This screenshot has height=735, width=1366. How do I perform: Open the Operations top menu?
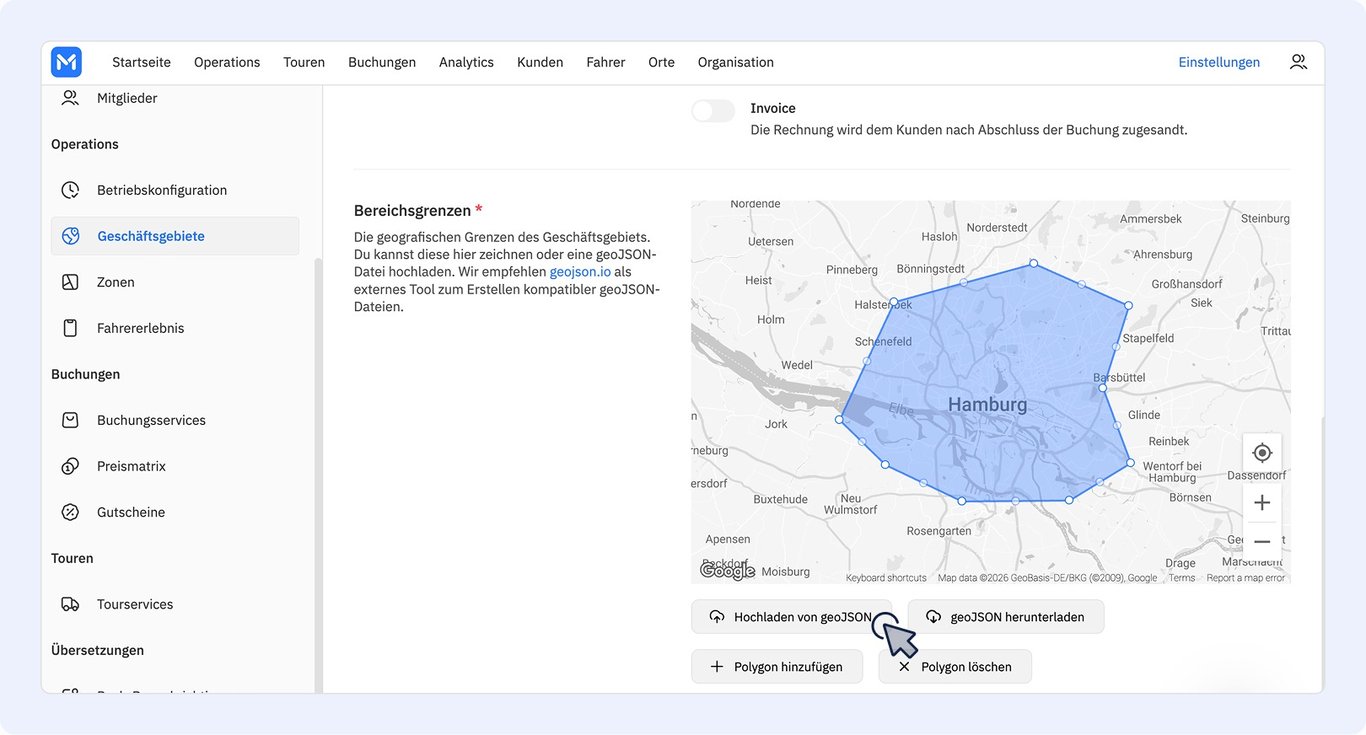[227, 62]
